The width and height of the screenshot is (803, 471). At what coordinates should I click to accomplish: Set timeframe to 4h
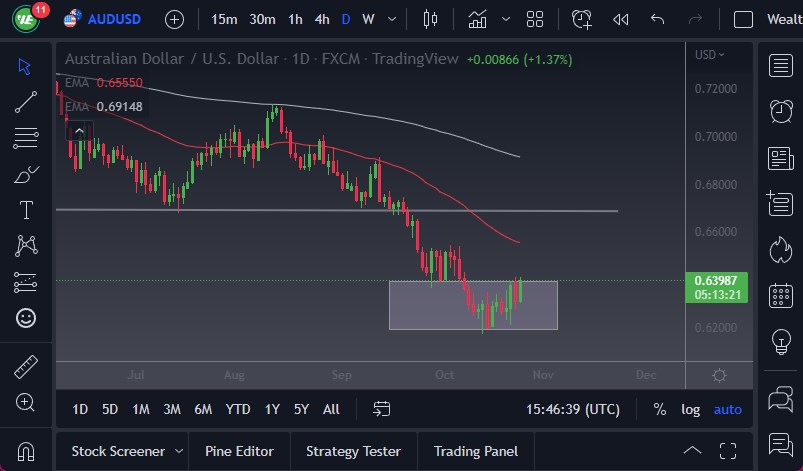pyautogui.click(x=321, y=19)
